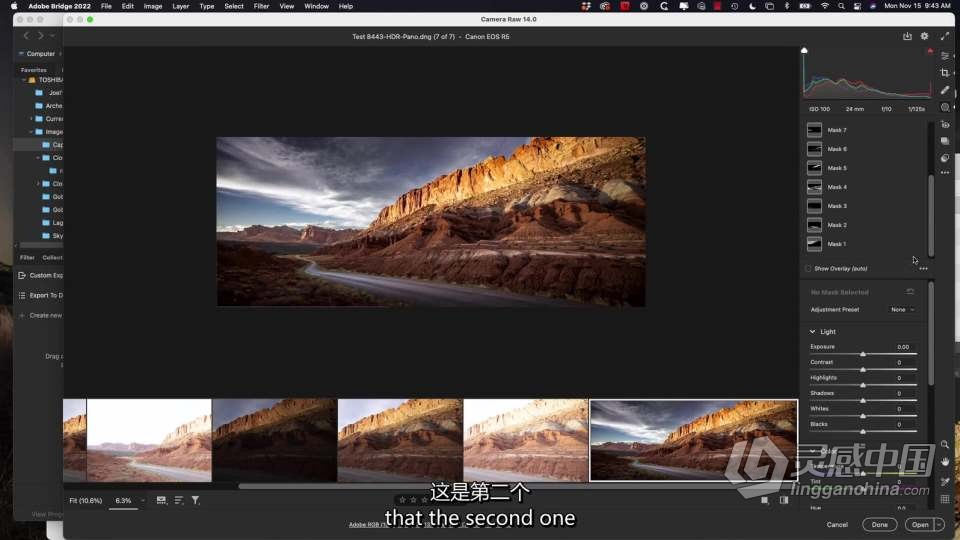Select the Masking tool icon
Image resolution: width=960 pixels, height=540 pixels.
pyautogui.click(x=945, y=107)
